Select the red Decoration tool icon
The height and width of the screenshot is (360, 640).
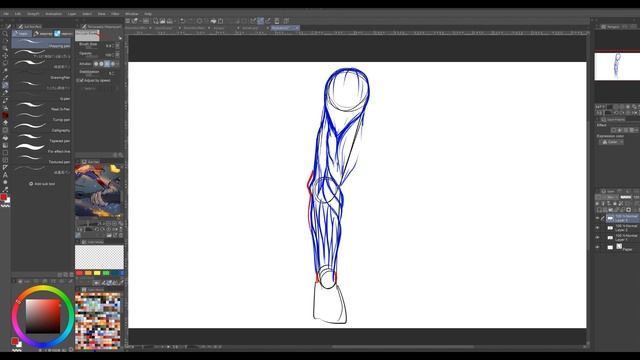pos(5,116)
